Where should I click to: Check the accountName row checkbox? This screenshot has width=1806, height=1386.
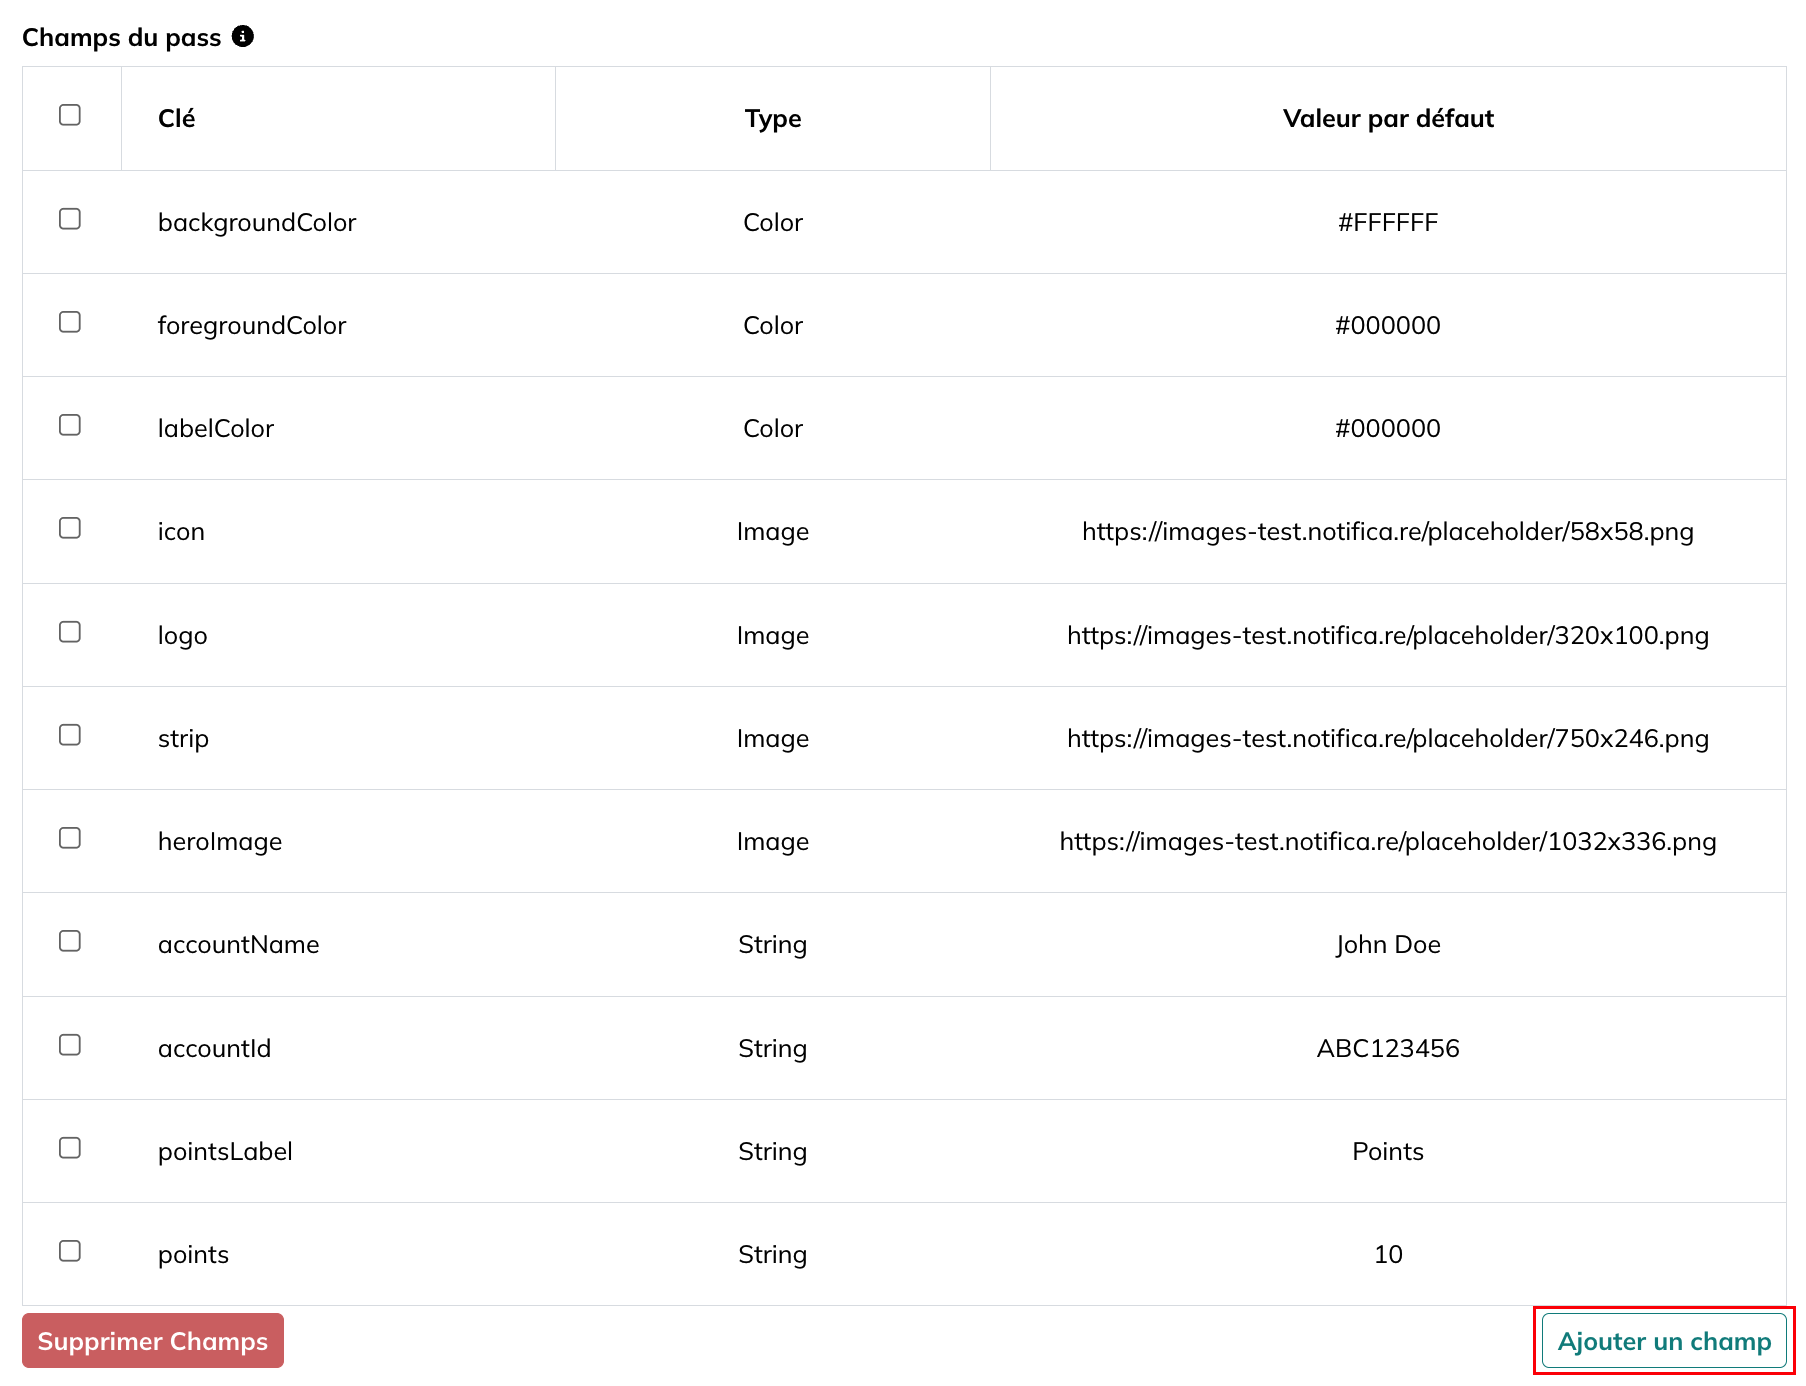coord(70,941)
